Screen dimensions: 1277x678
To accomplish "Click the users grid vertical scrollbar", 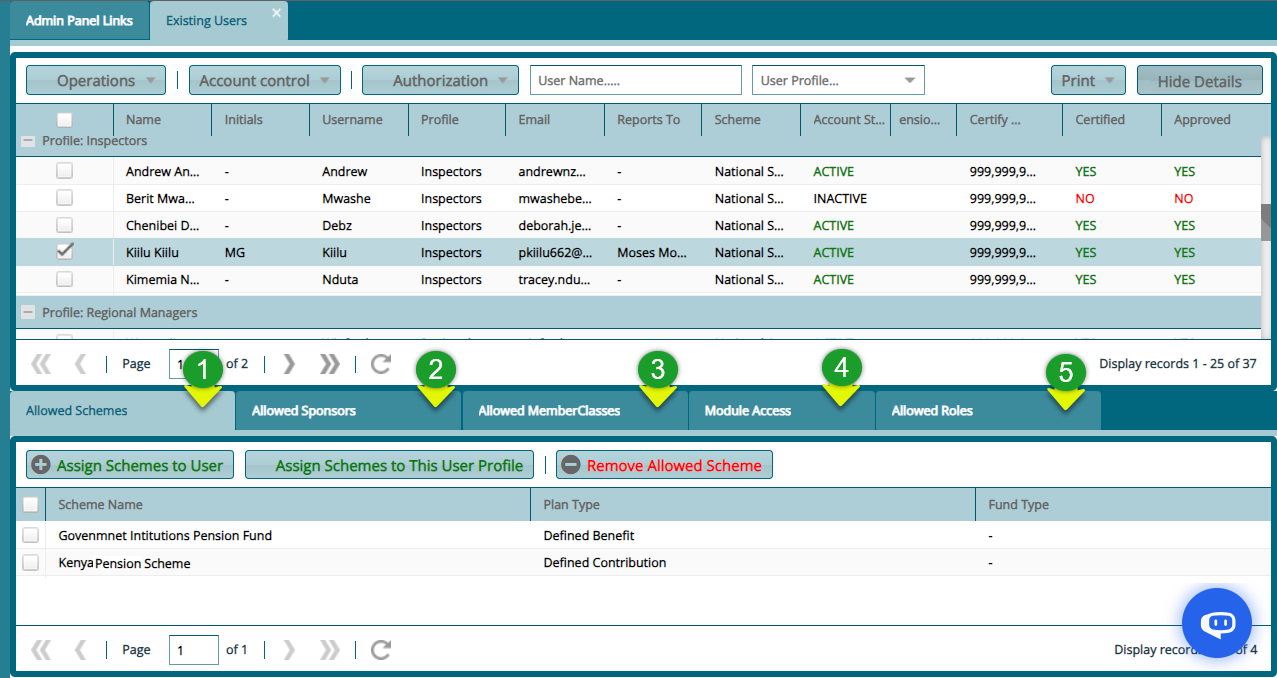I will [x=1267, y=224].
